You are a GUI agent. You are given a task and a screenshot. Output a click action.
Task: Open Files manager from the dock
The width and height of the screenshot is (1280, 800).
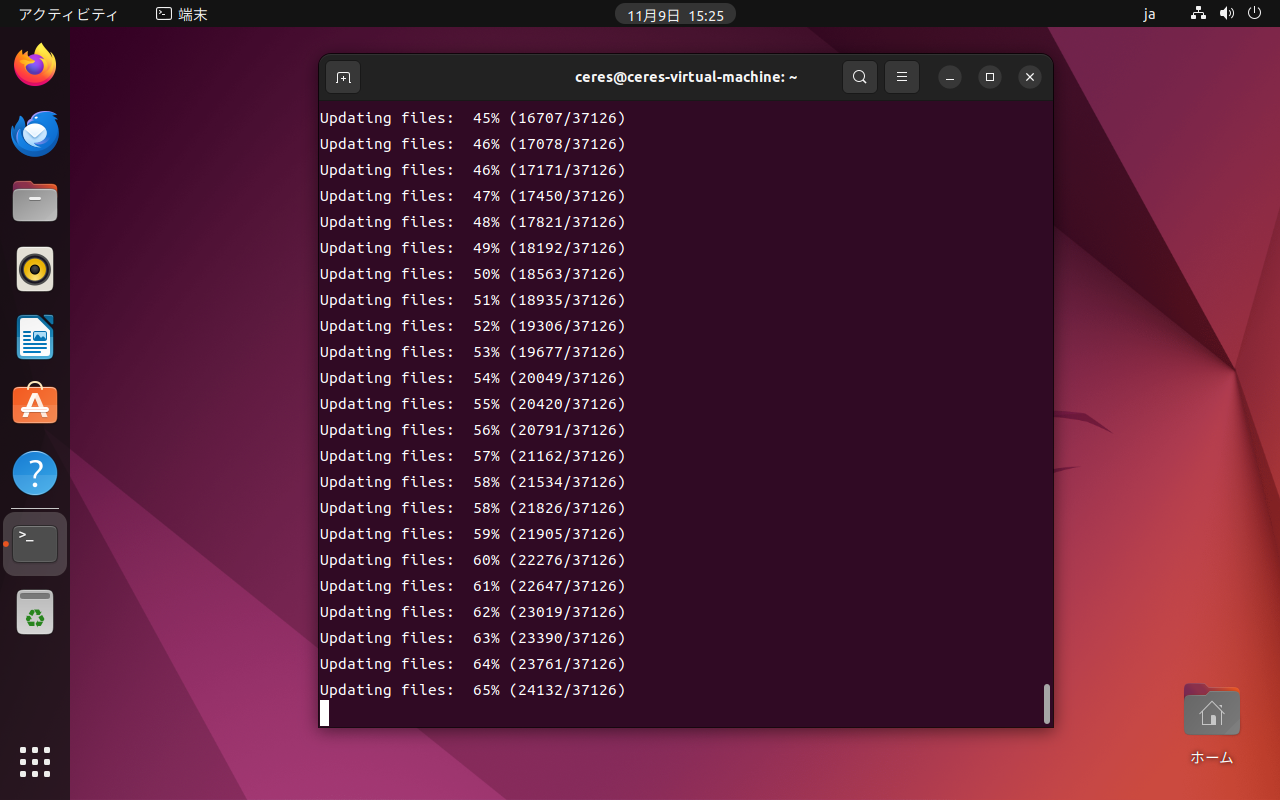click(x=35, y=201)
